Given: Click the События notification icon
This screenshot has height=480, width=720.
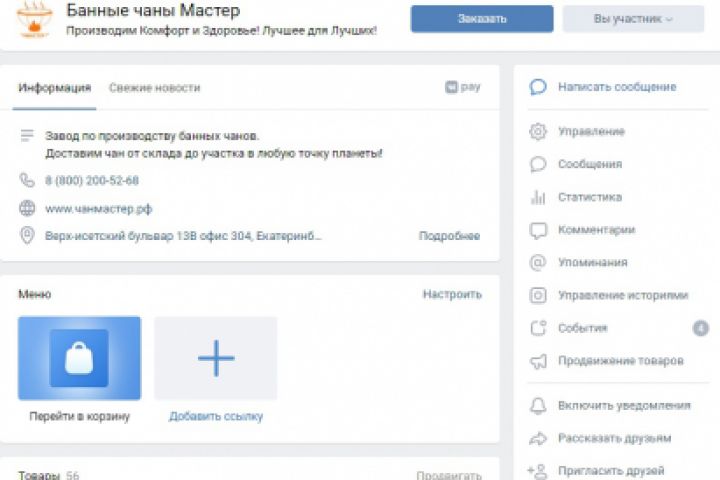Looking at the screenshot, I should 538,328.
